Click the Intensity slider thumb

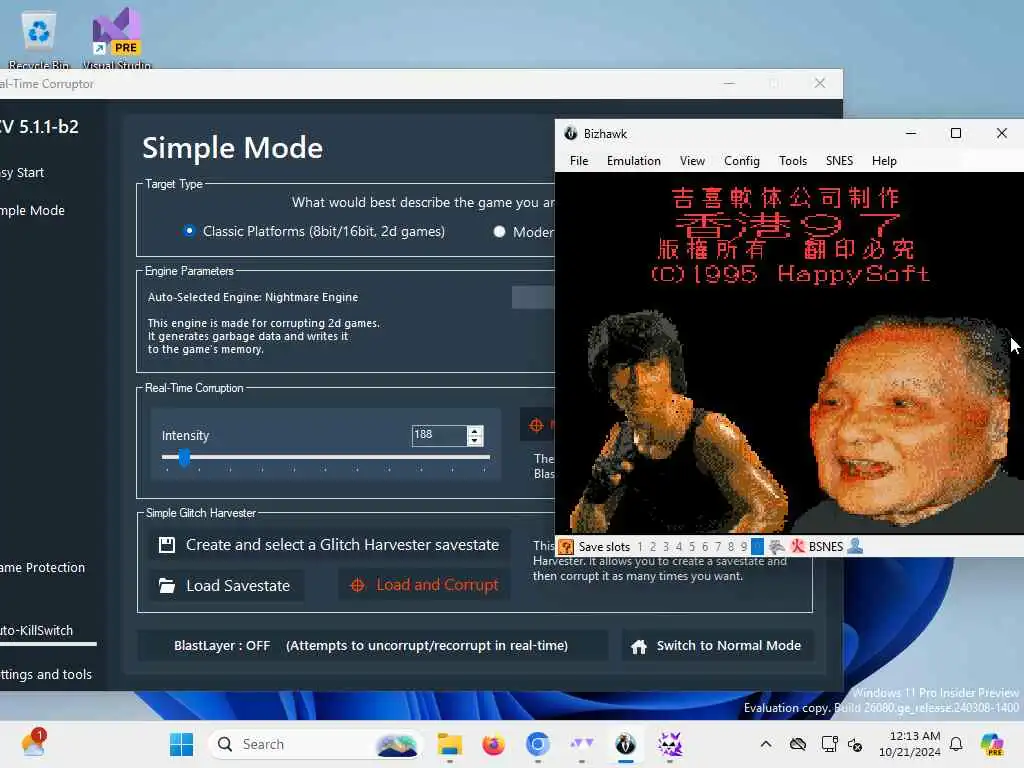[184, 457]
